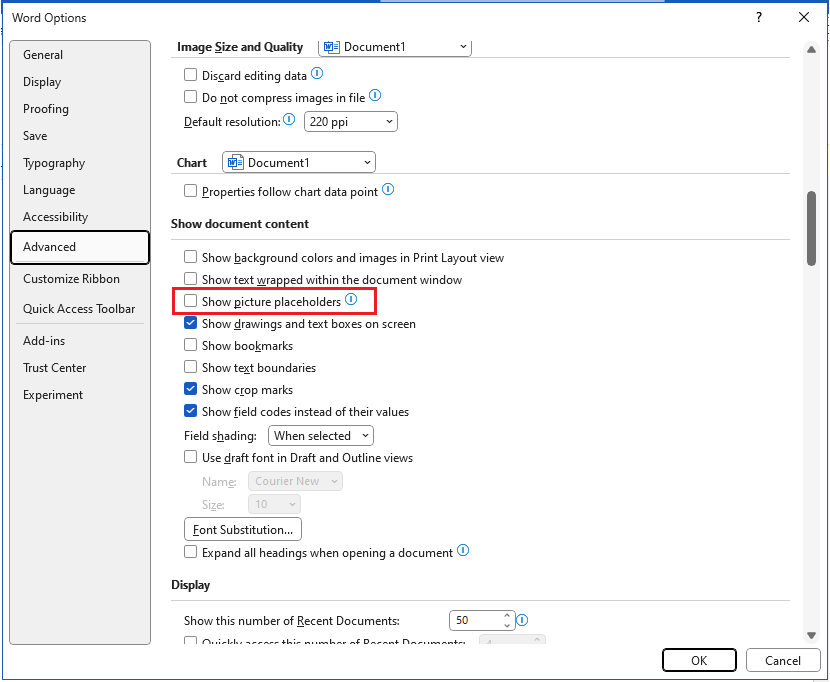The height and width of the screenshot is (682, 830).
Task: Switch to the Trust Center section
Action: point(54,367)
